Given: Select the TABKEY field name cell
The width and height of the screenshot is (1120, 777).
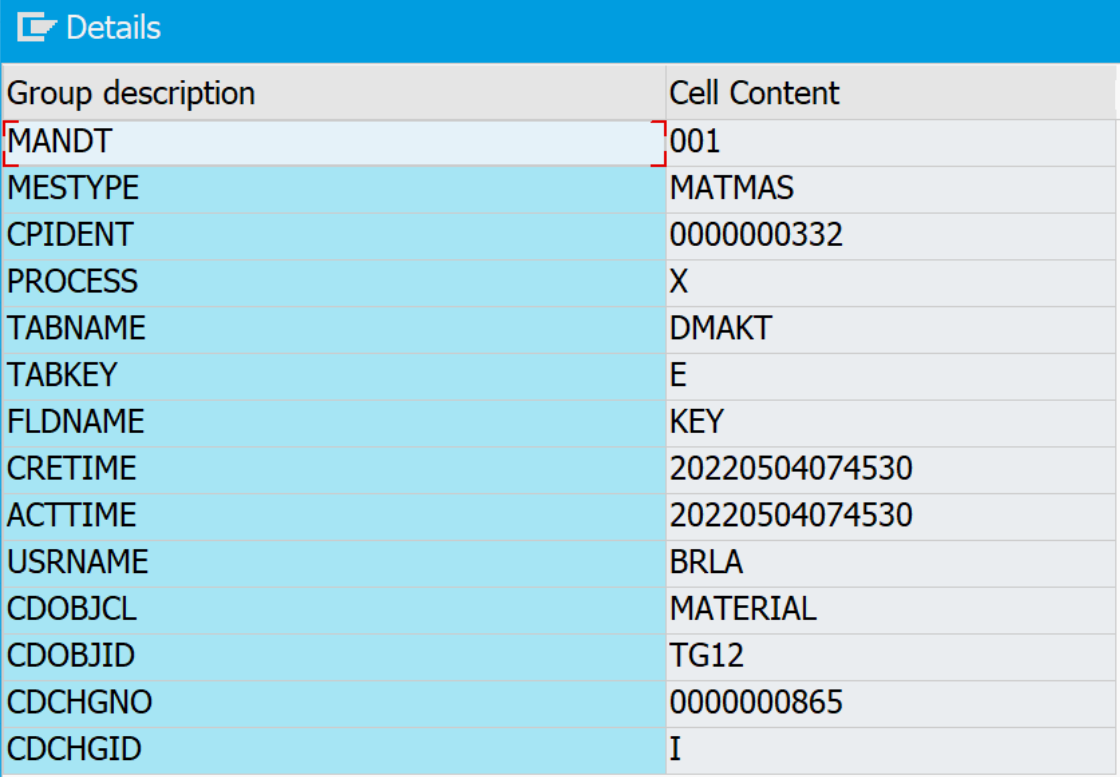Looking at the screenshot, I should (62, 375).
